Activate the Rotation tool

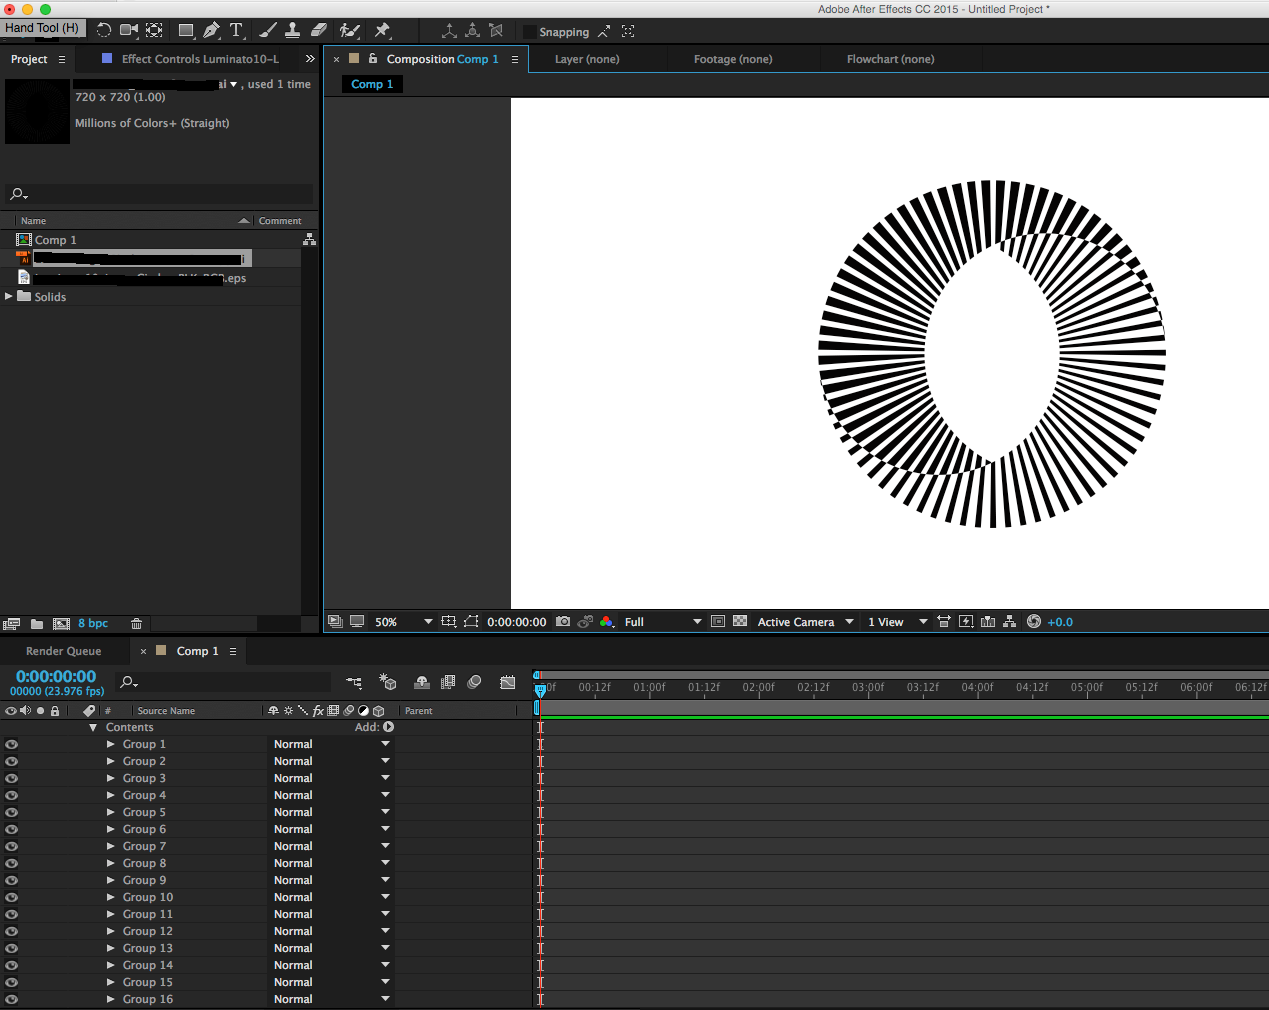click(x=104, y=30)
